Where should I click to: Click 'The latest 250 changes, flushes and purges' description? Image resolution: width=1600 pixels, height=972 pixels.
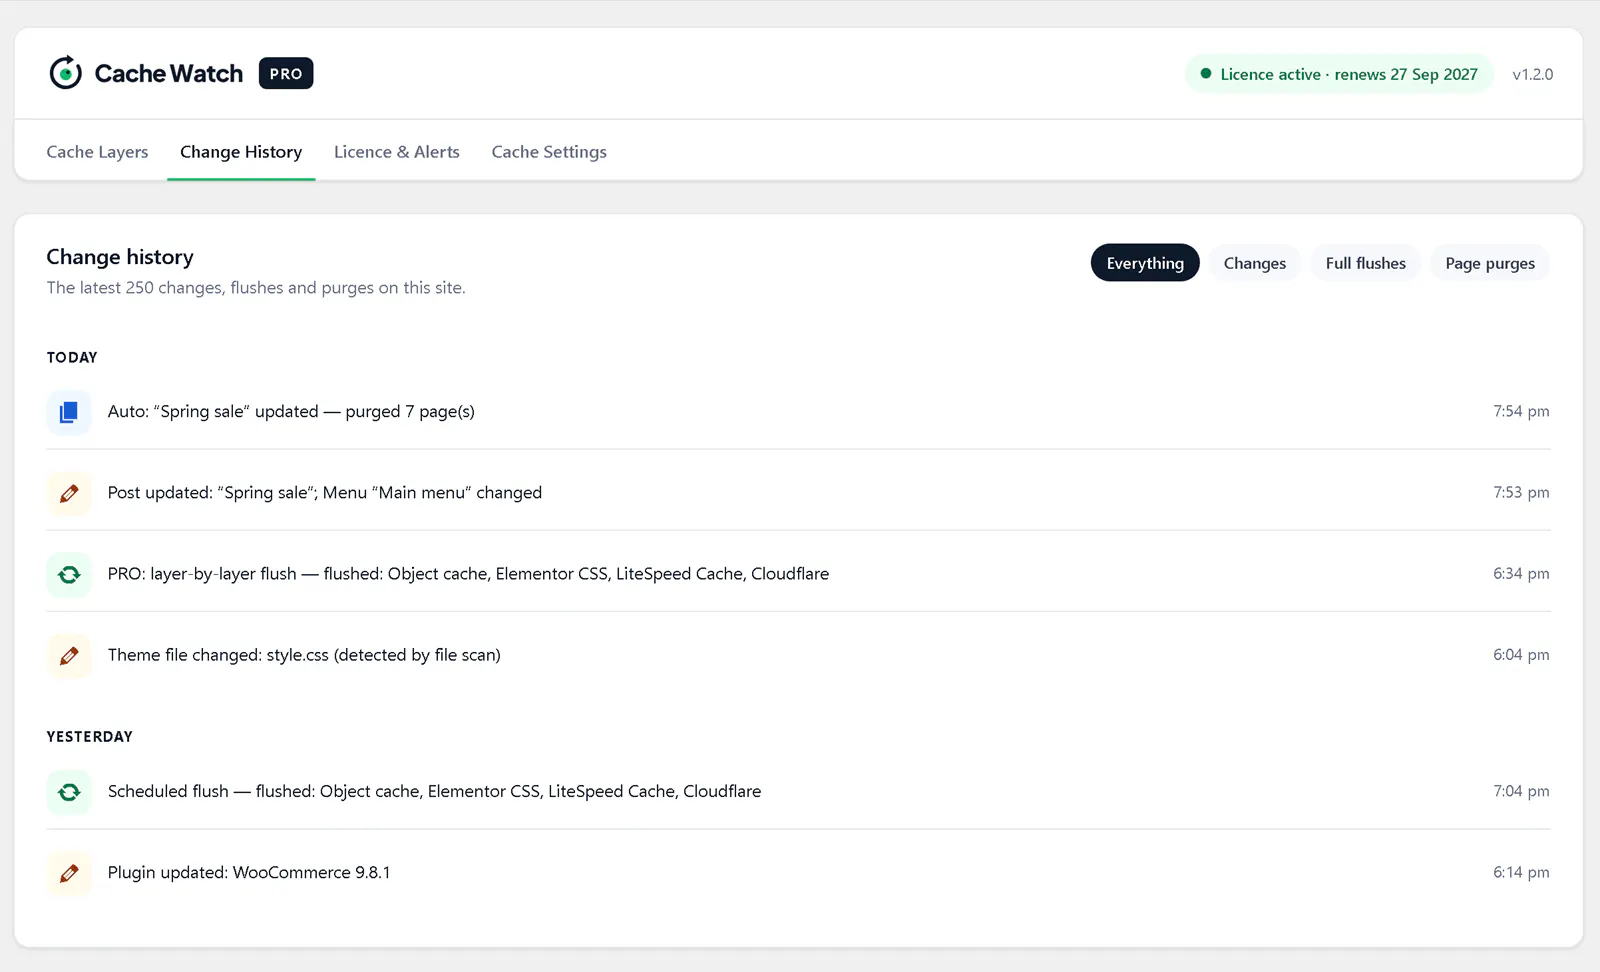tap(256, 288)
